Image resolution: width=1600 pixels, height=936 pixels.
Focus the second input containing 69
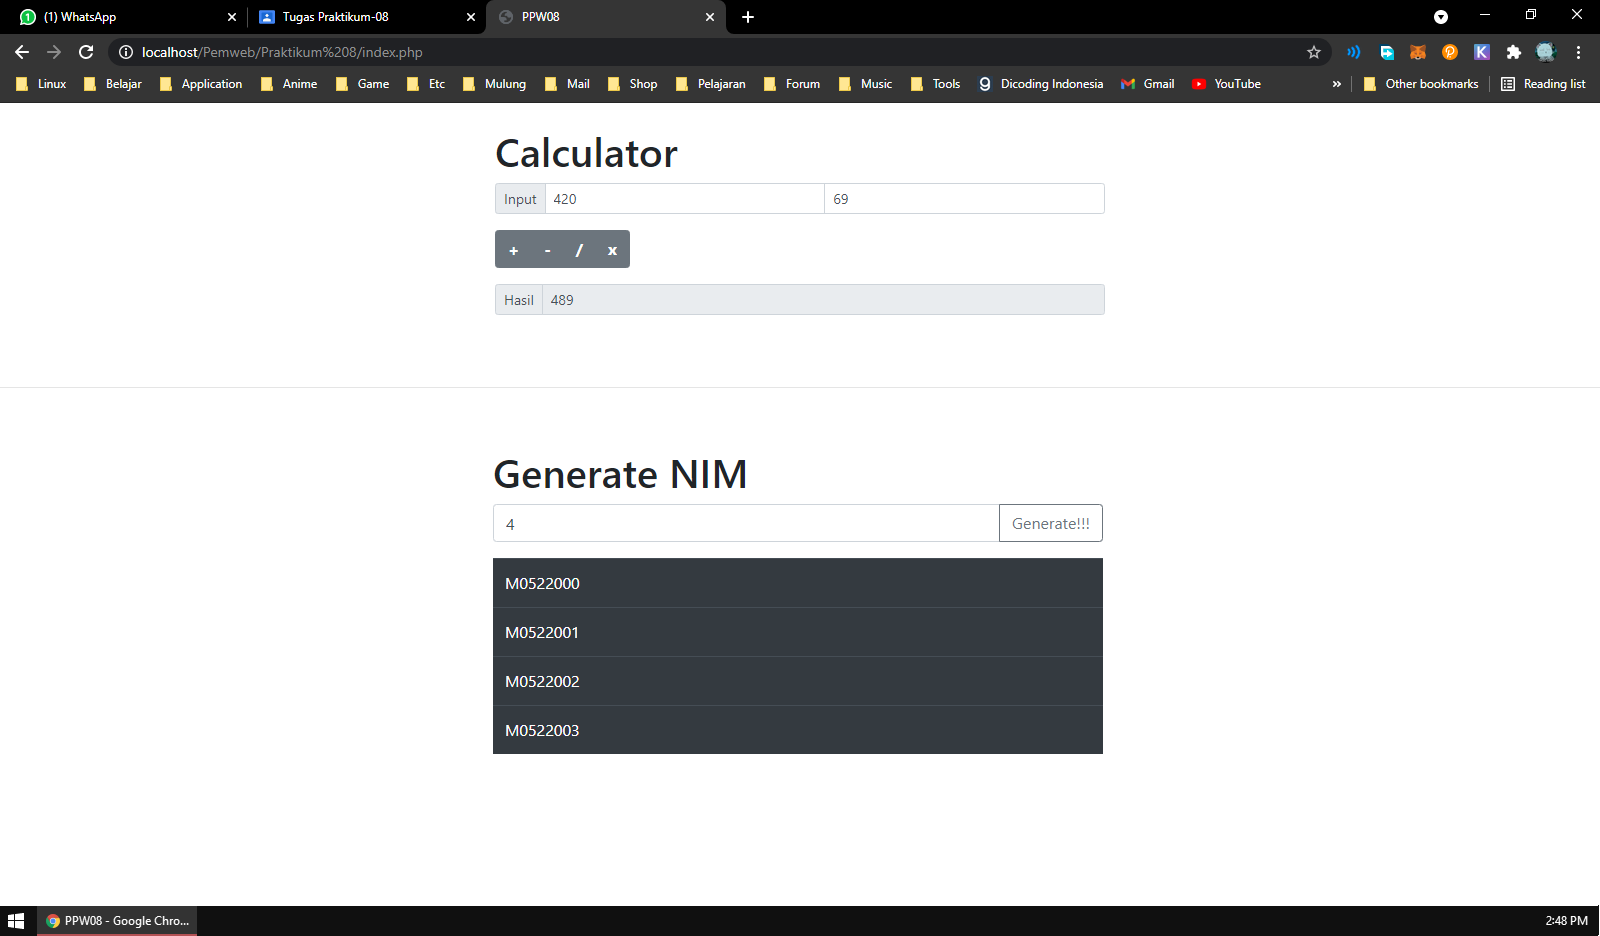(964, 199)
